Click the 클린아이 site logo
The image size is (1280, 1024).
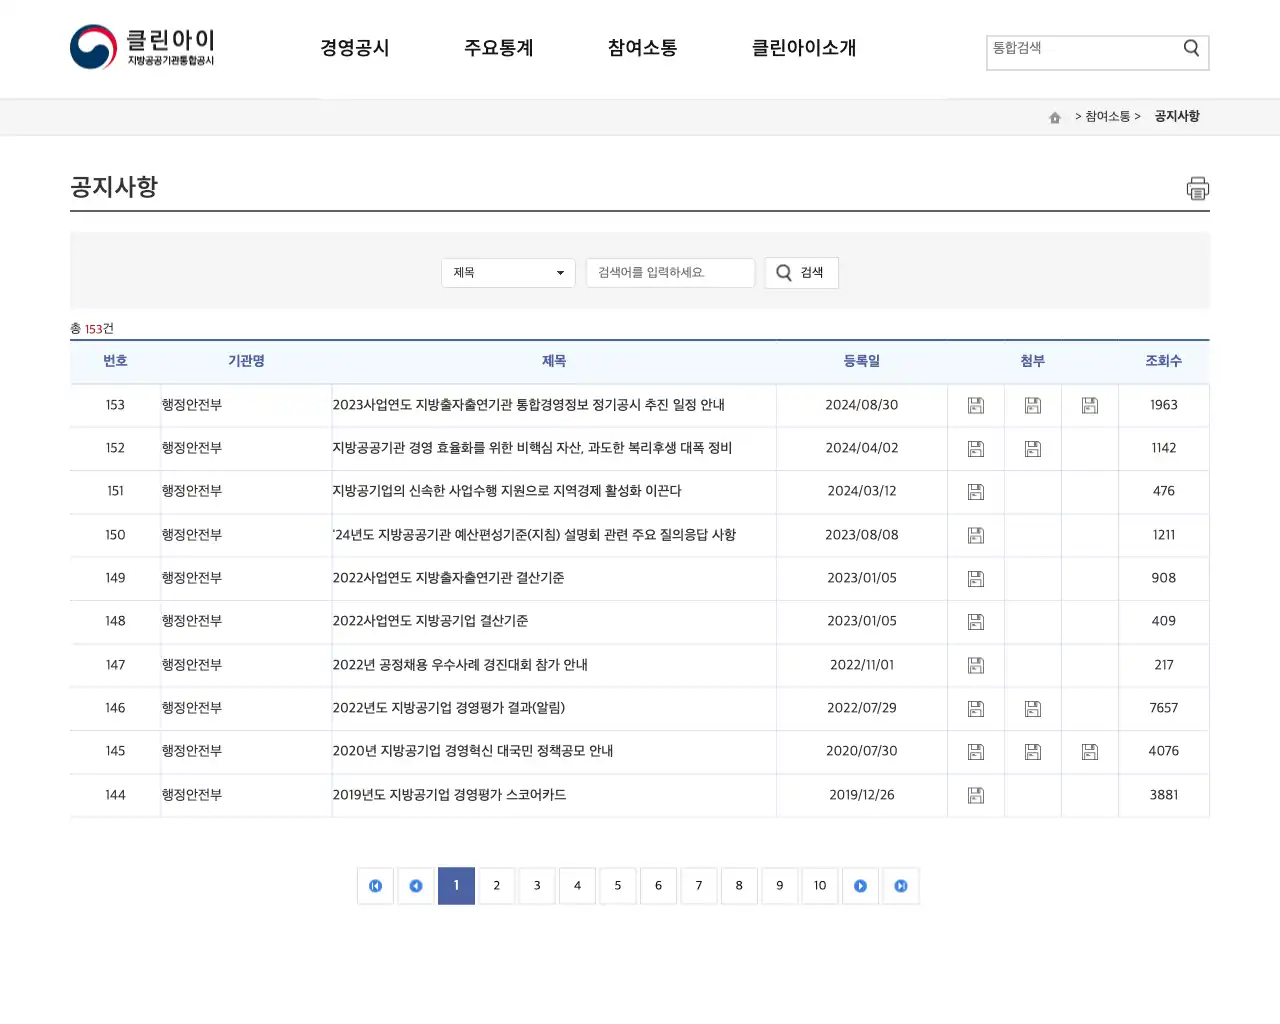[140, 46]
